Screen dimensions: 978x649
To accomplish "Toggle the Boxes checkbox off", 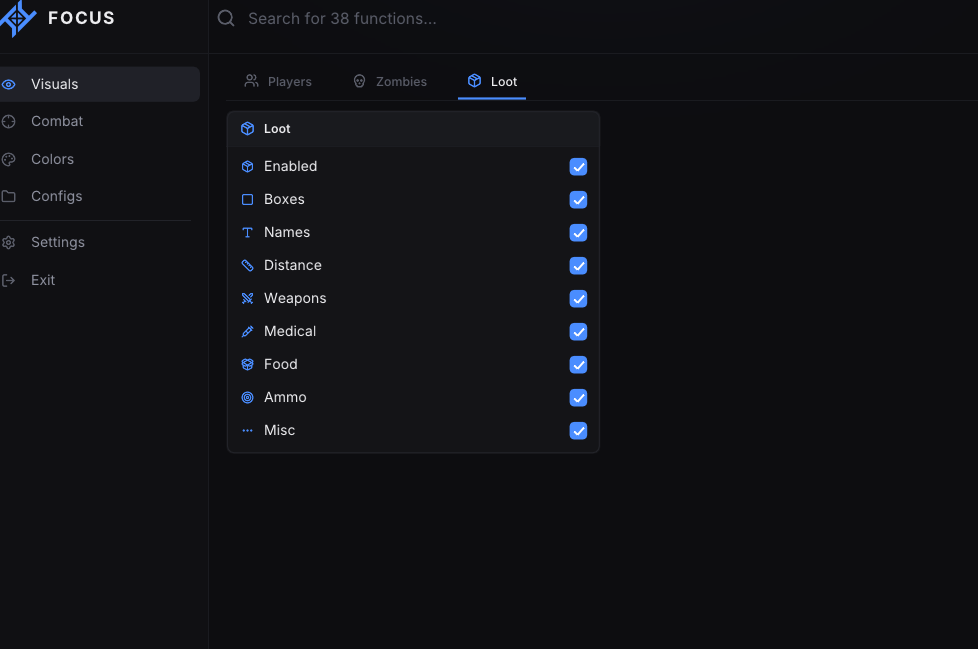I will (x=578, y=200).
